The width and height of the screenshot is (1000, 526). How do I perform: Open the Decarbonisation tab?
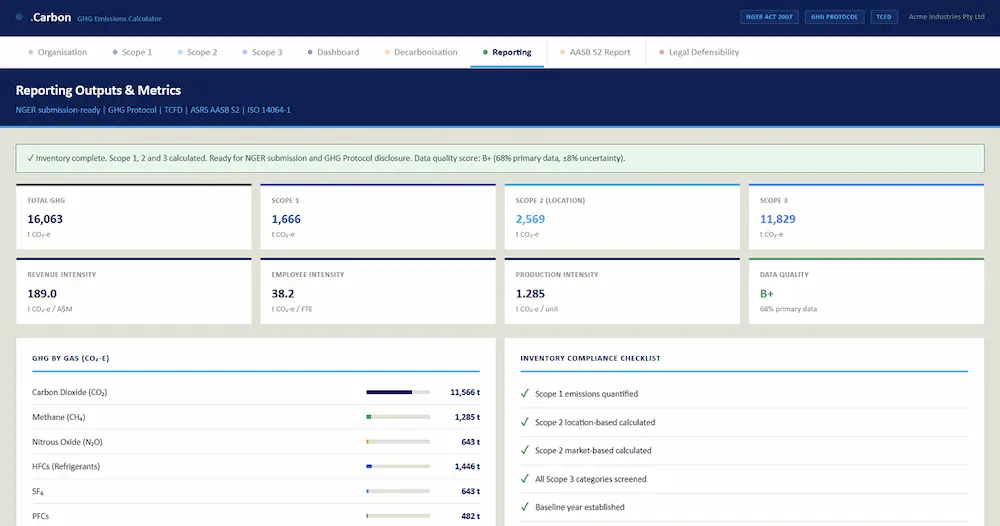[421, 52]
